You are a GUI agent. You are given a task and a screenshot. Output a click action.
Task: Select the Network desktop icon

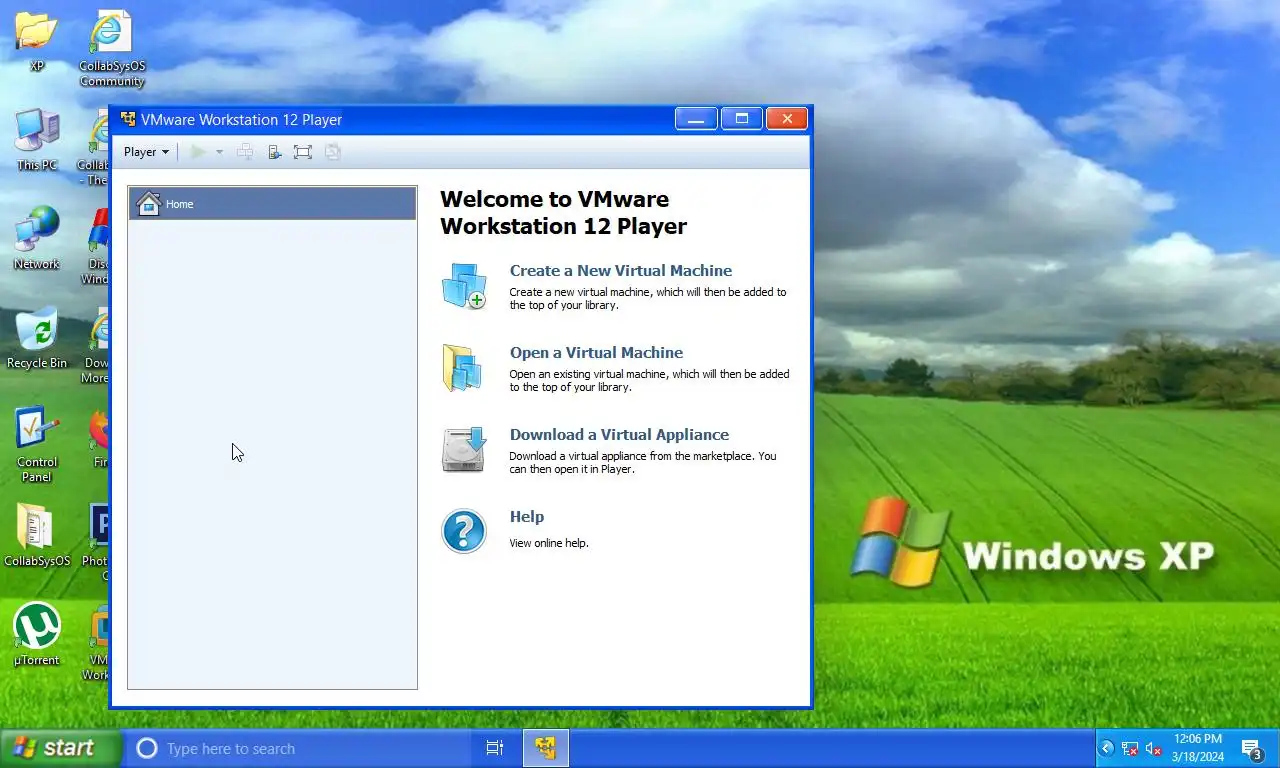[x=37, y=239]
